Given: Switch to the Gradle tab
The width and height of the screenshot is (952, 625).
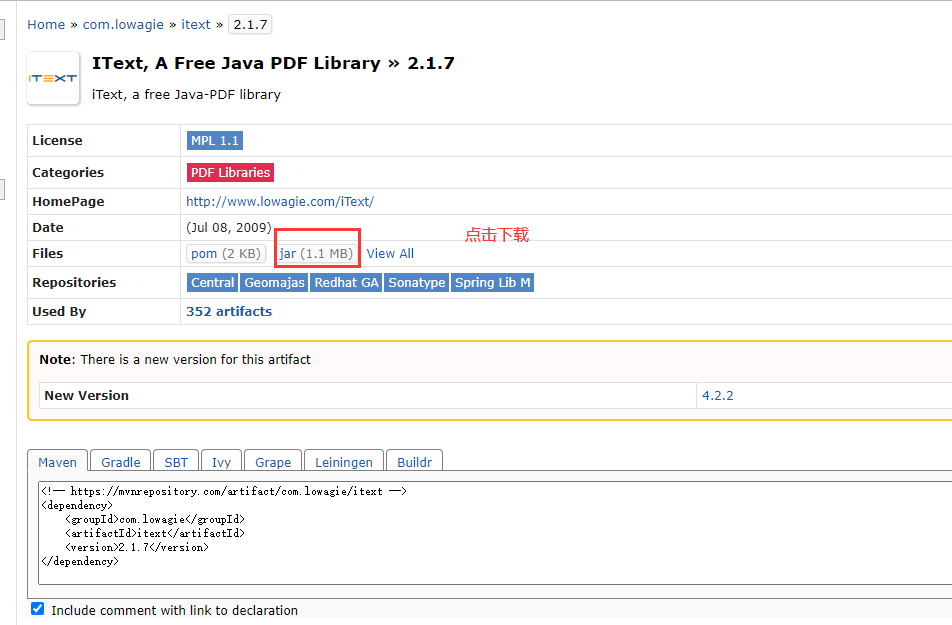Looking at the screenshot, I should pyautogui.click(x=119, y=462).
